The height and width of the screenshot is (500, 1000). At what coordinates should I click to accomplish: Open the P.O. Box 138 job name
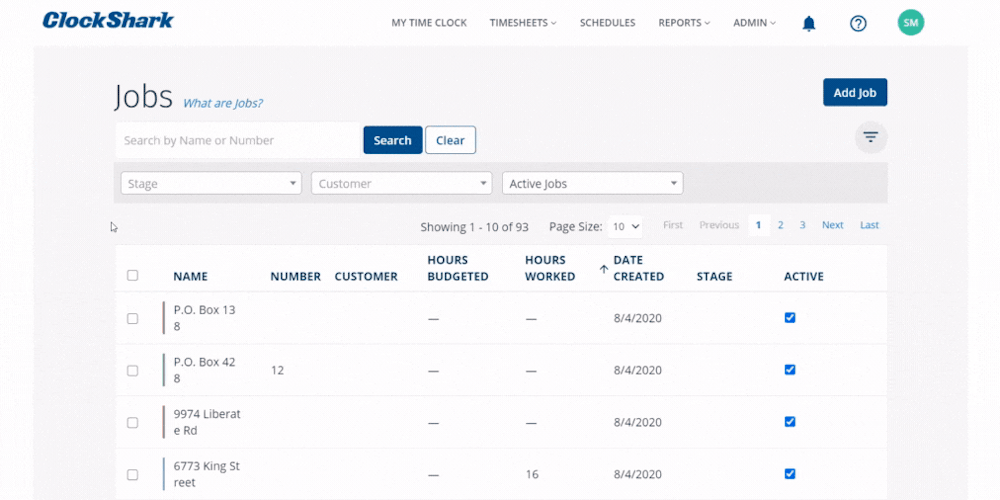pyautogui.click(x=204, y=318)
